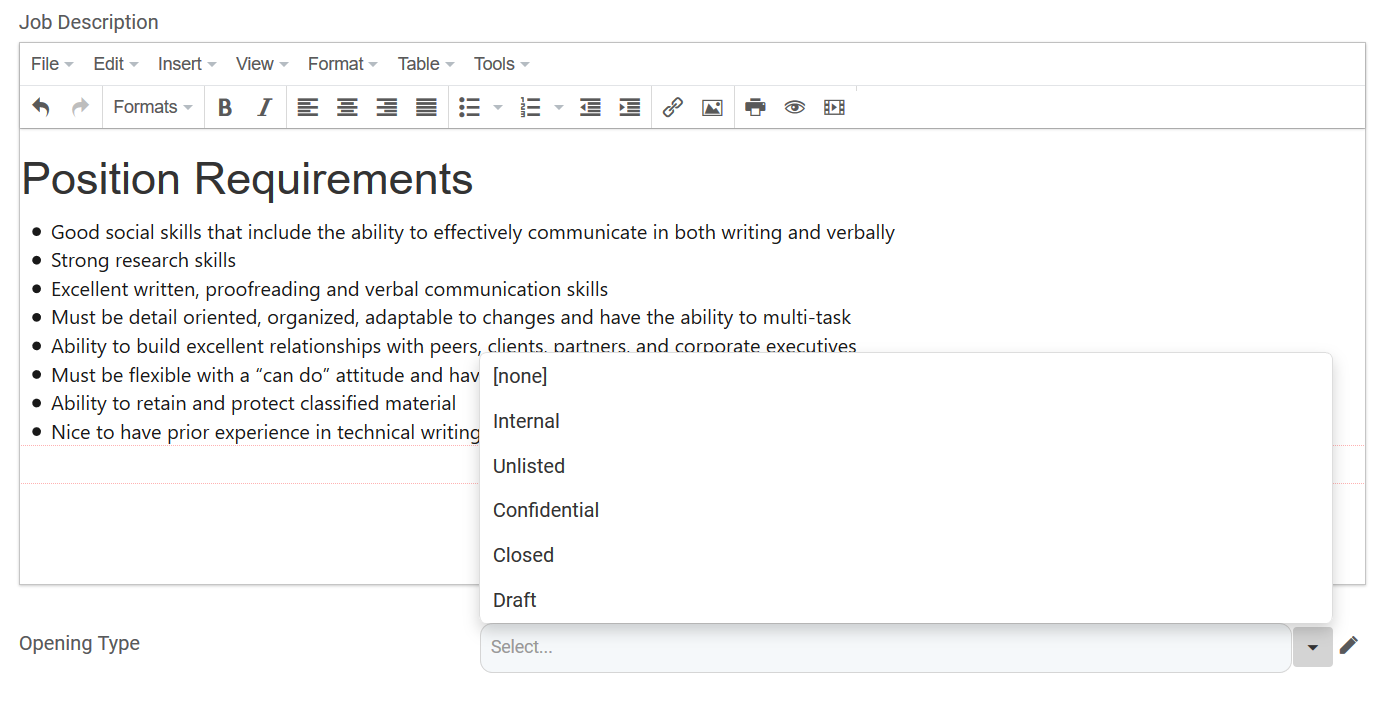
Task: Center align the text
Action: click(x=347, y=107)
